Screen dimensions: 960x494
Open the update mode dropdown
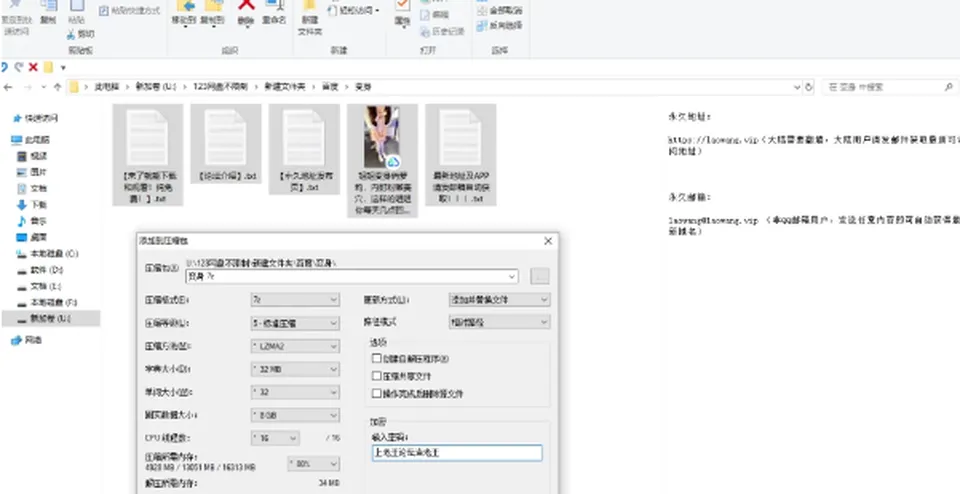pyautogui.click(x=500, y=300)
